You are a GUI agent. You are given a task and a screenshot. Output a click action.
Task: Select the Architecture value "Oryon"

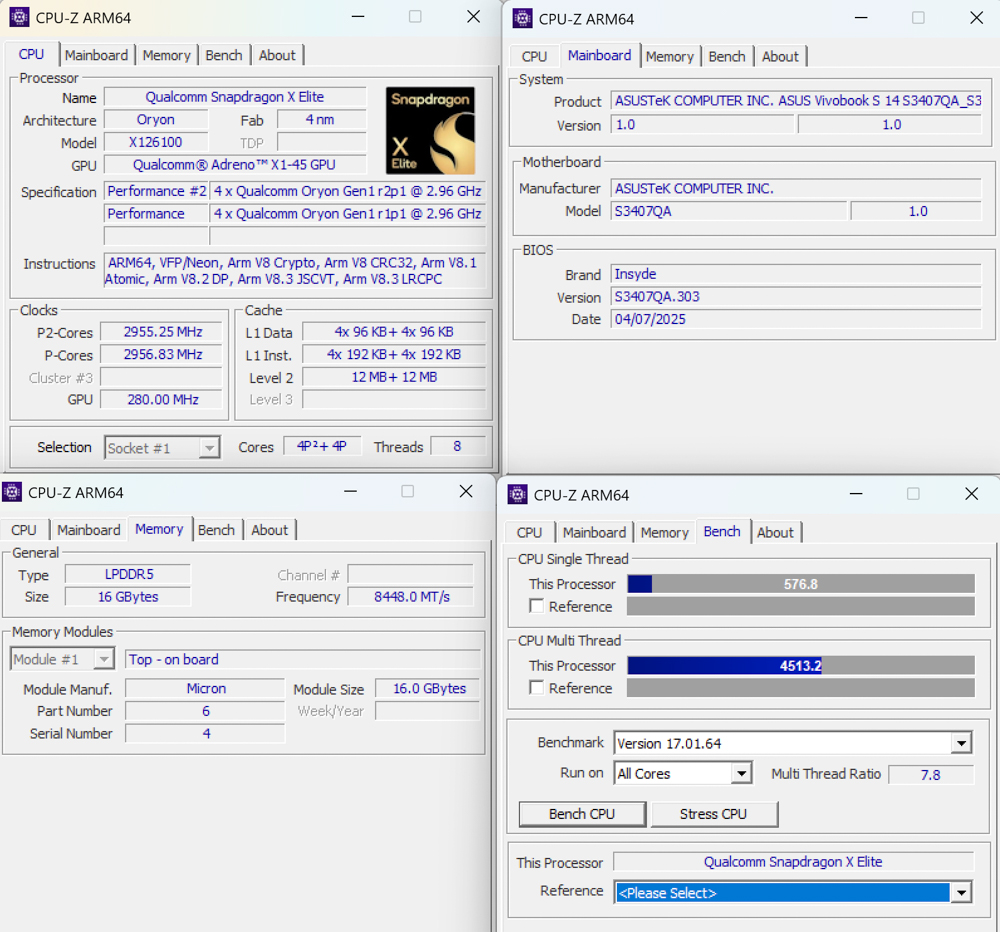[156, 120]
